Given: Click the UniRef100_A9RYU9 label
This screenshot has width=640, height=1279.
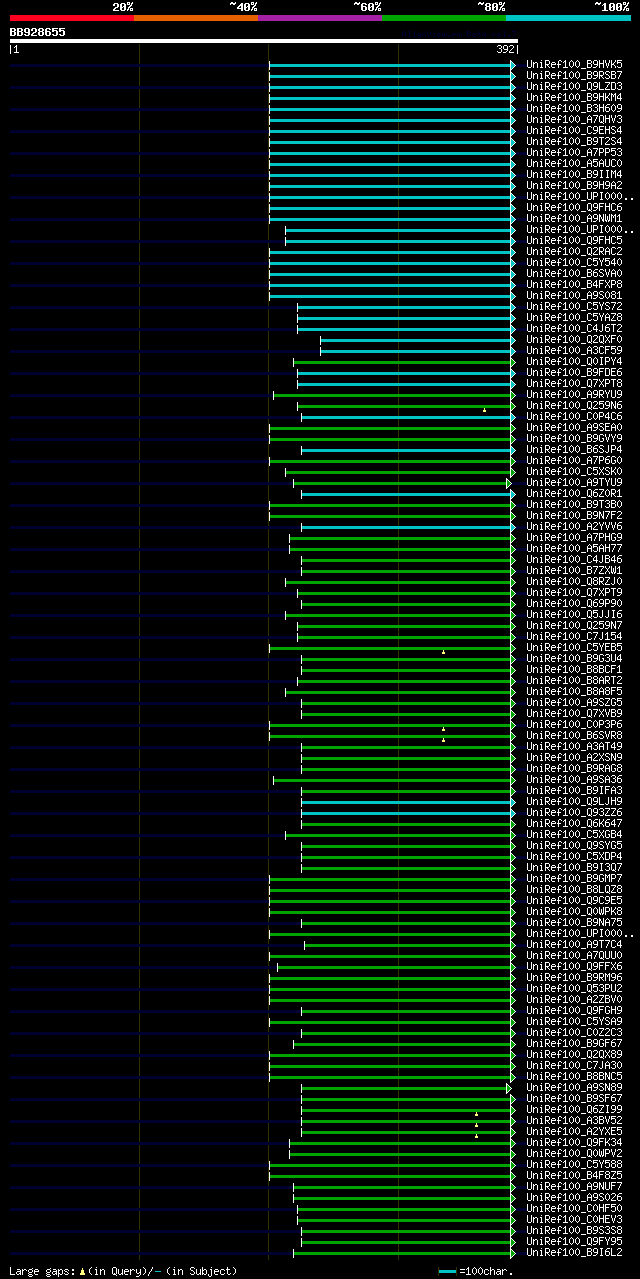Looking at the screenshot, I should [x=574, y=394].
